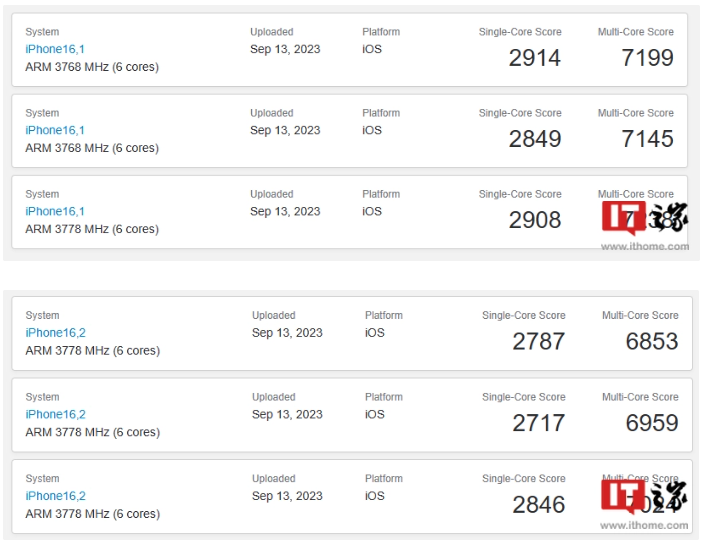The image size is (701, 547).
Task: Open iPhone16,2 link scoring 2787 single-core
Action: click(x=55, y=333)
